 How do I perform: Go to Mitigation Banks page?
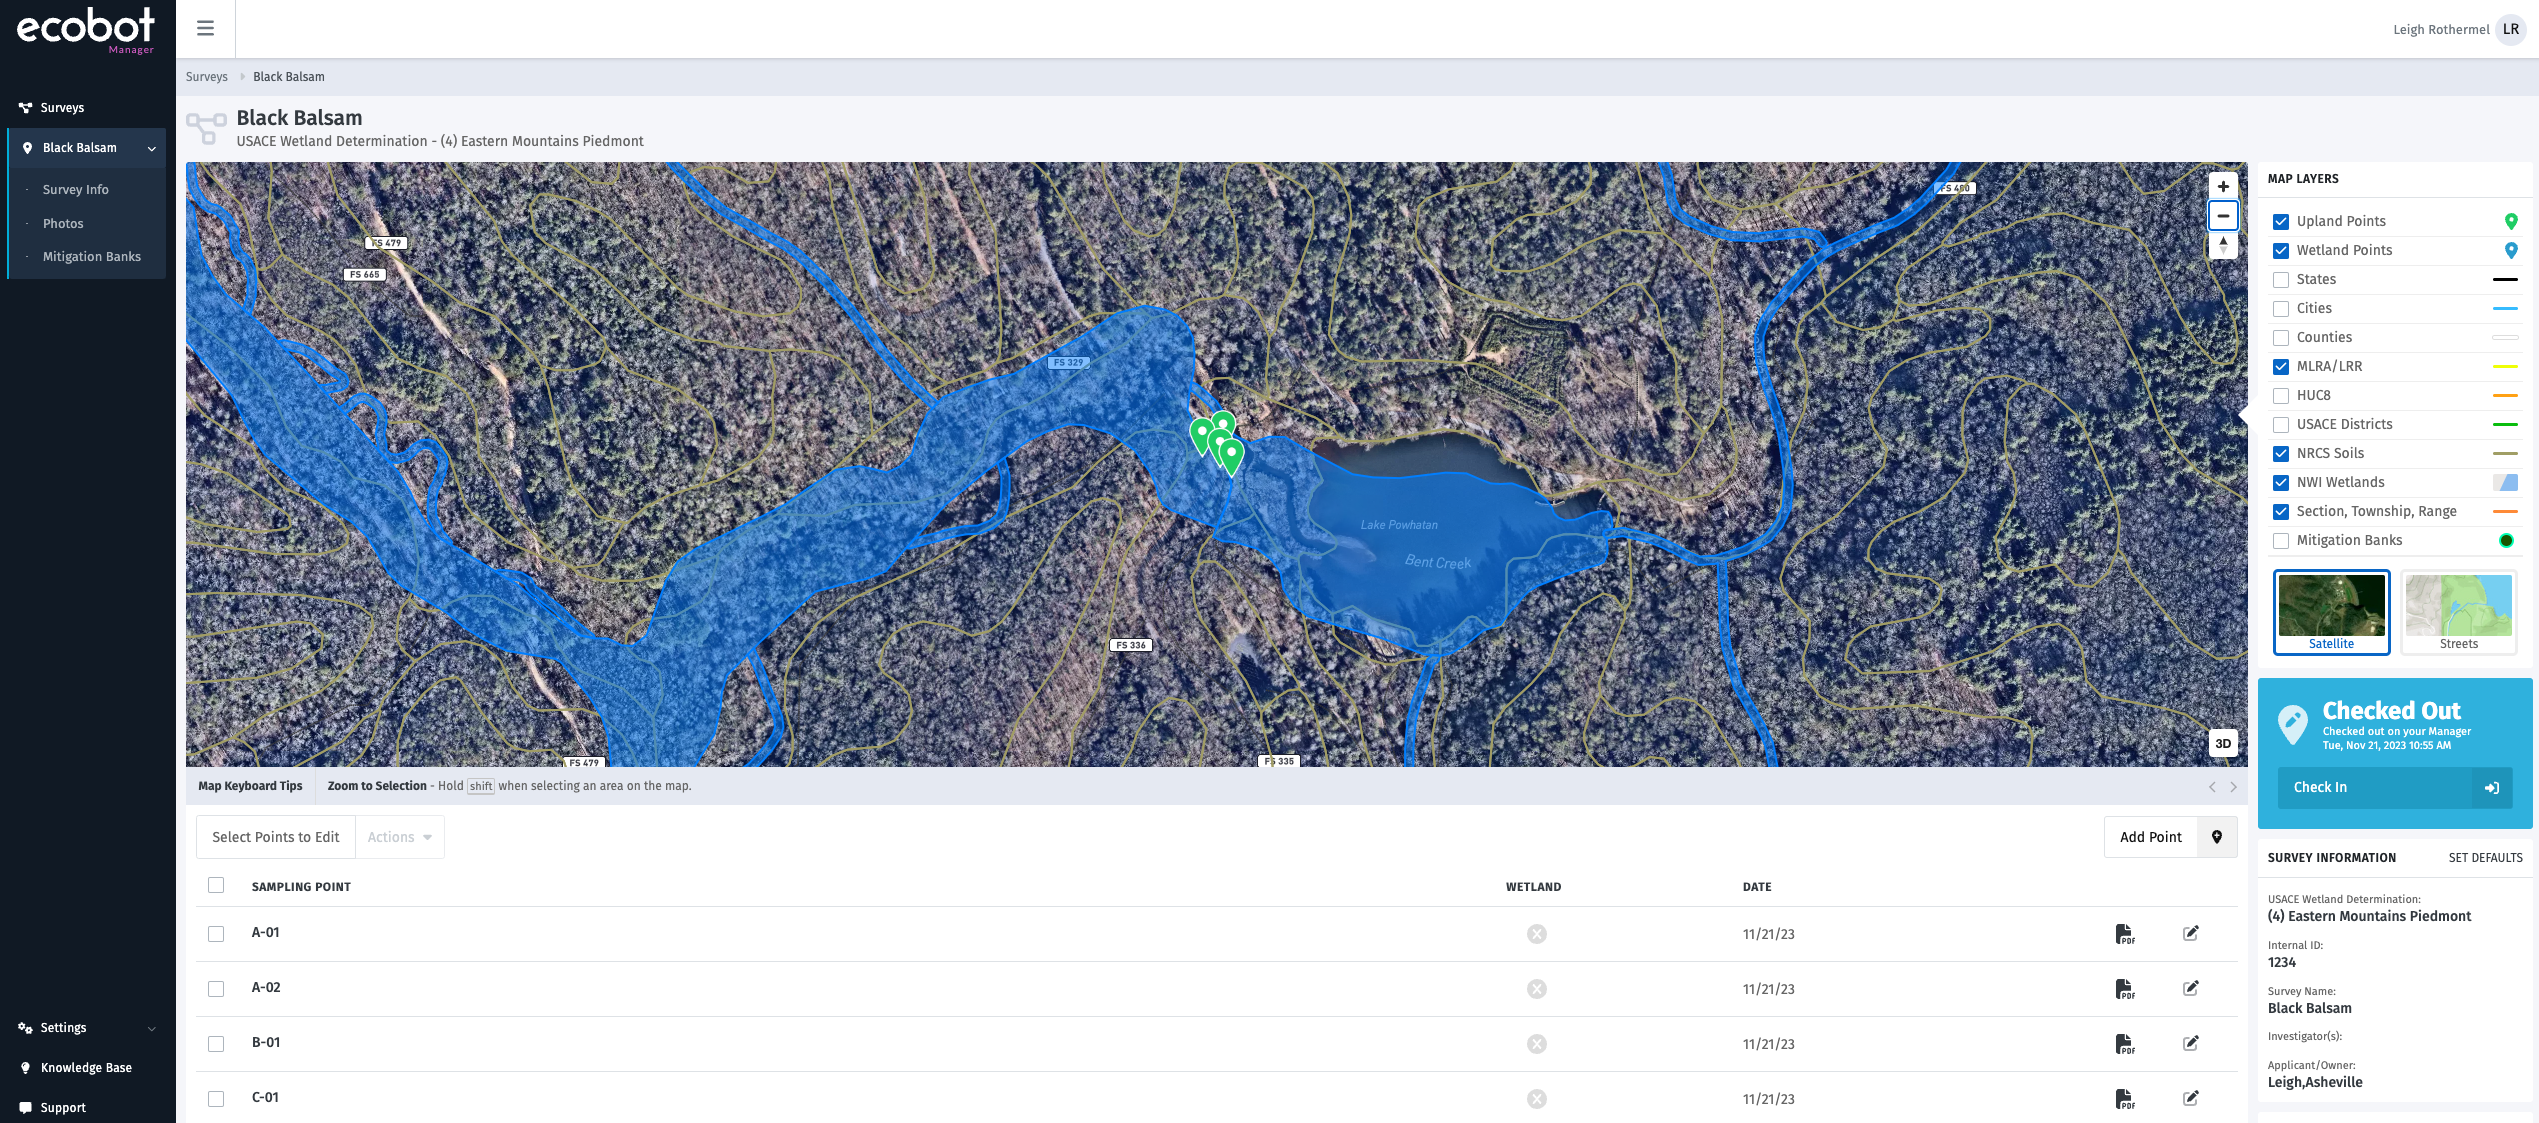pyautogui.click(x=92, y=257)
